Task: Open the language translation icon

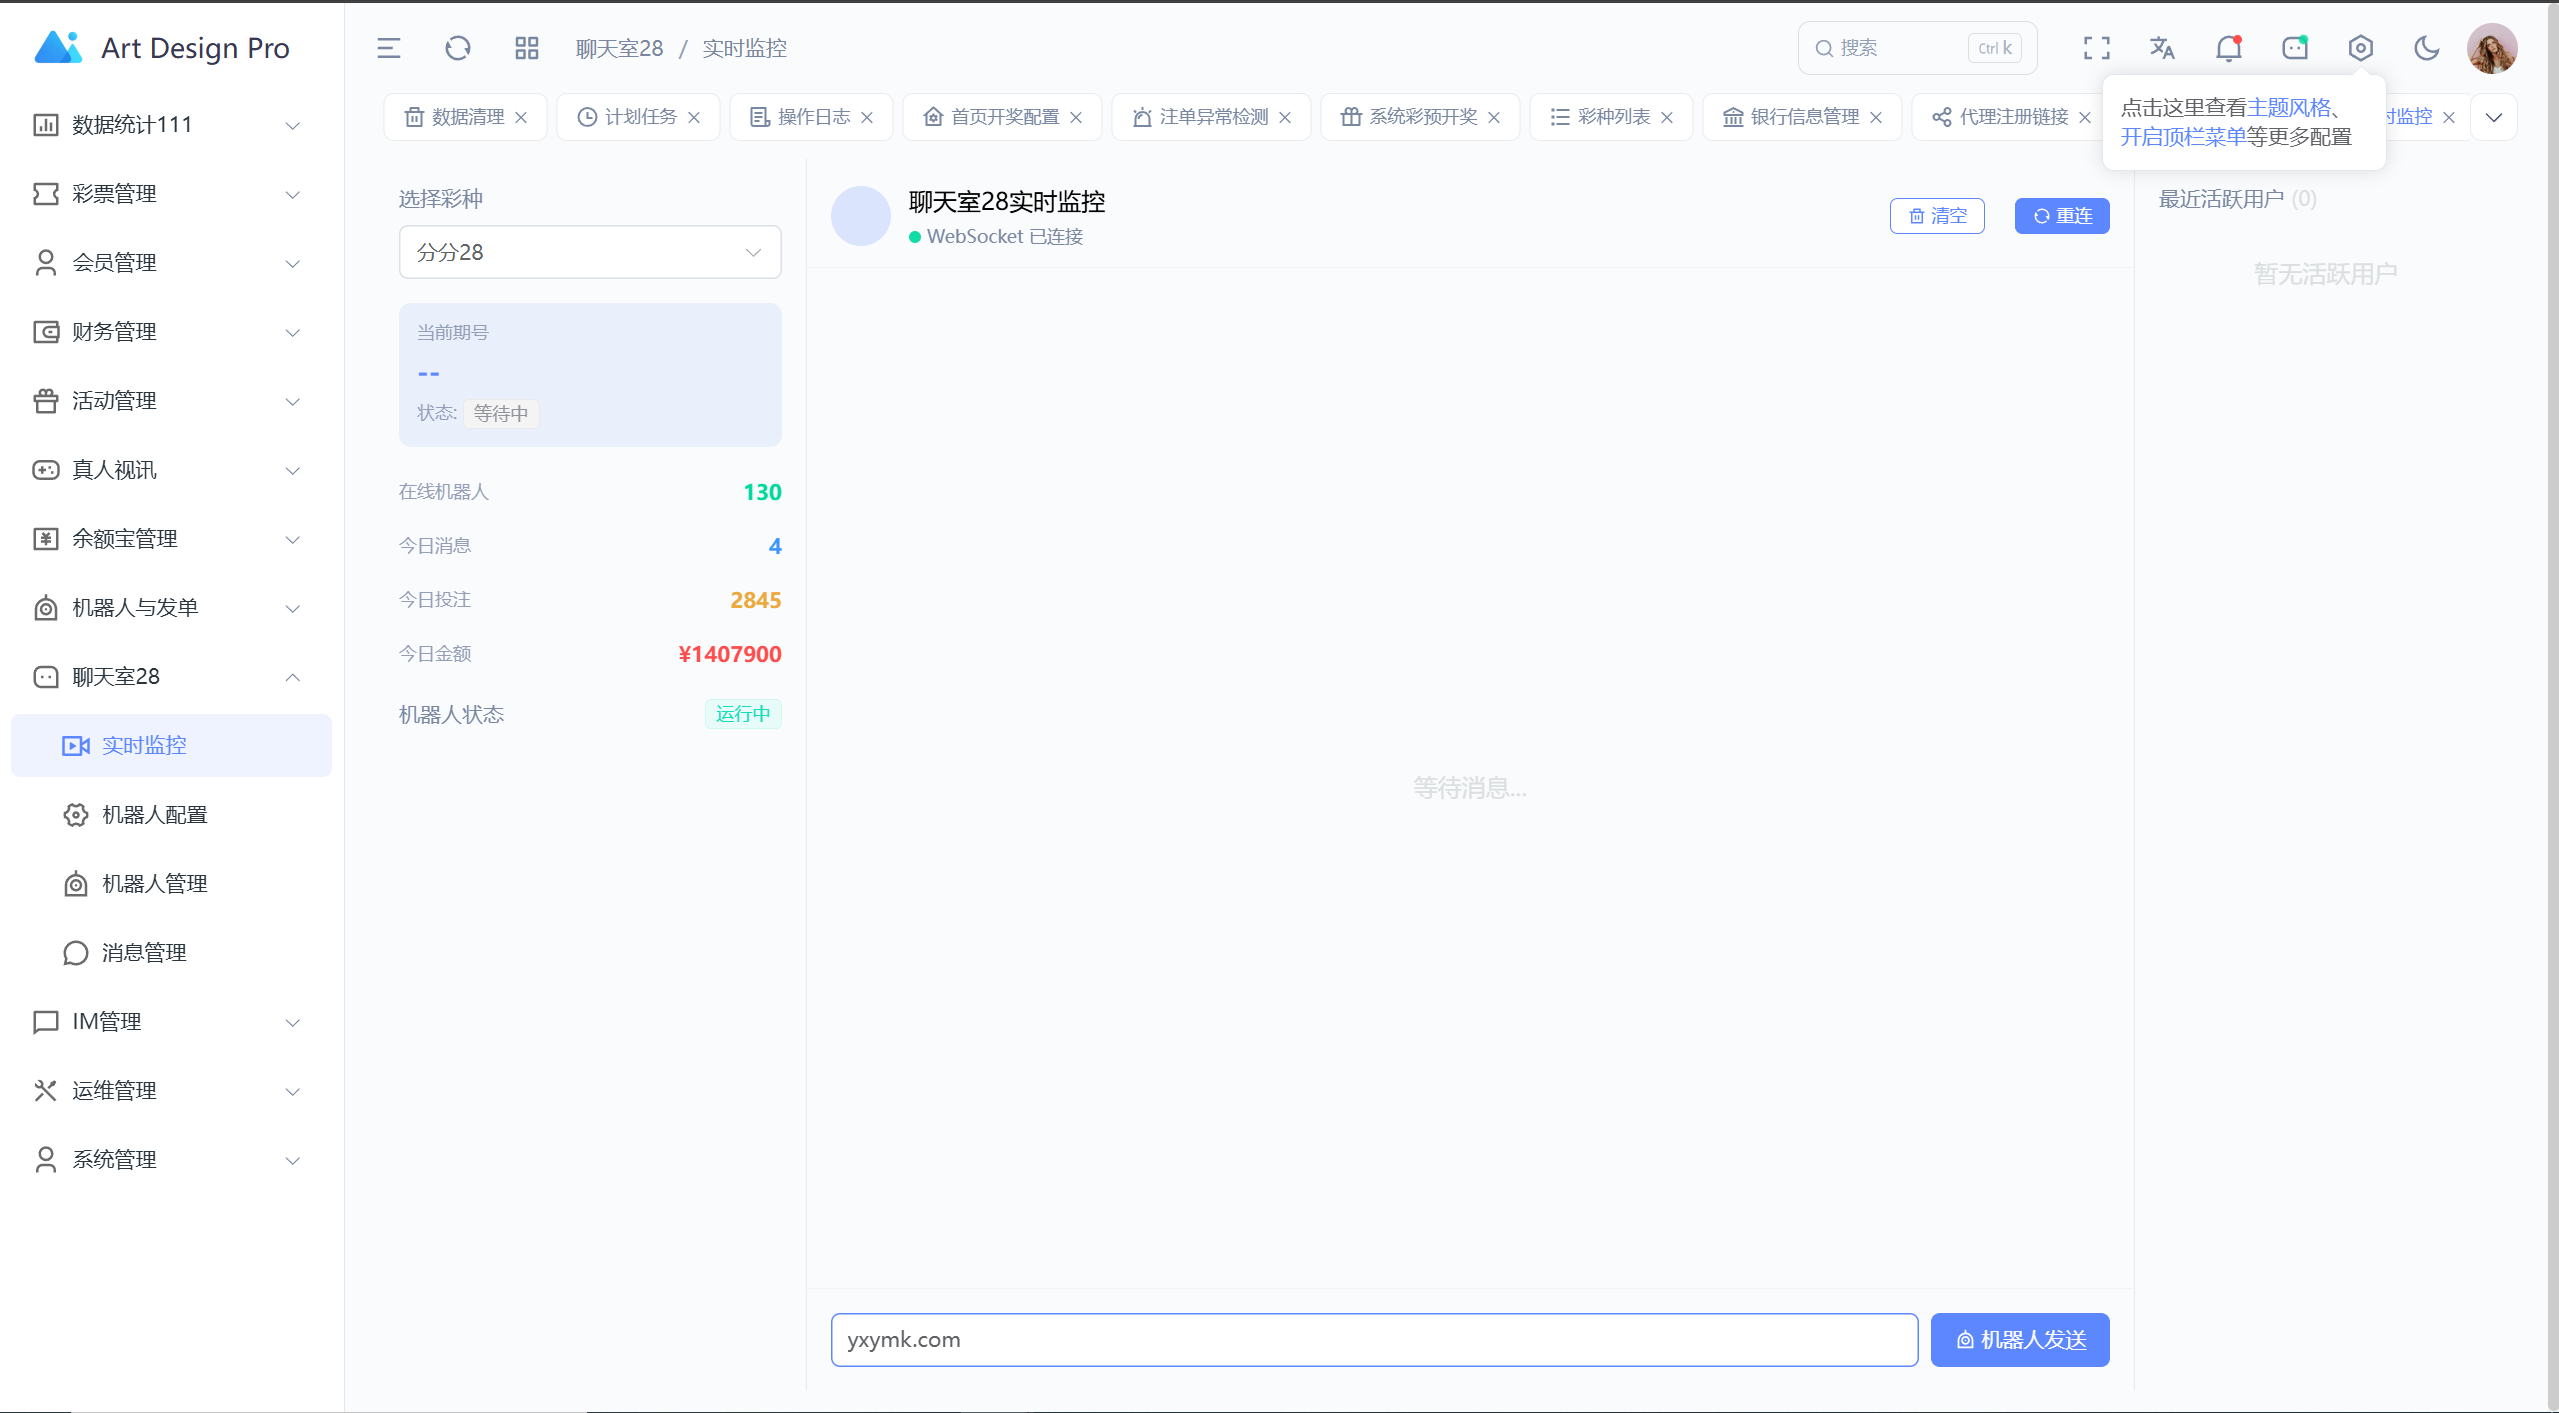Action: [x=2162, y=48]
